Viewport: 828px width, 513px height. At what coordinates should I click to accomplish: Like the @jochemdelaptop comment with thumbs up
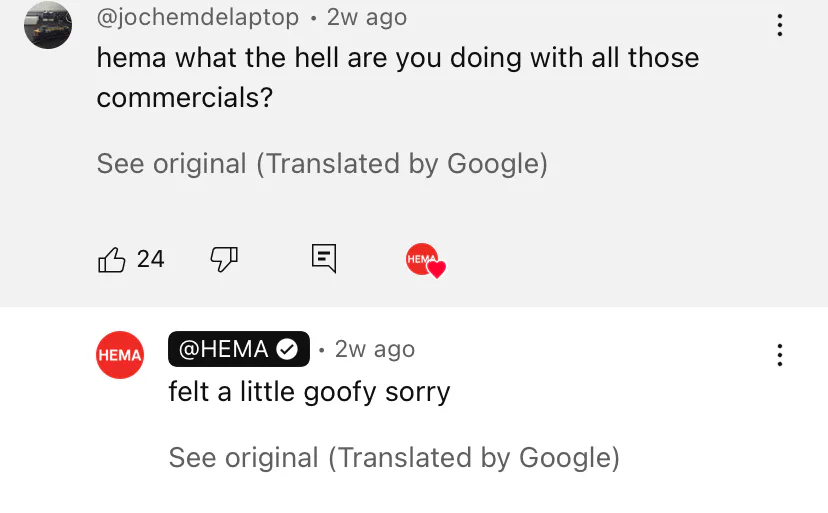[111, 259]
